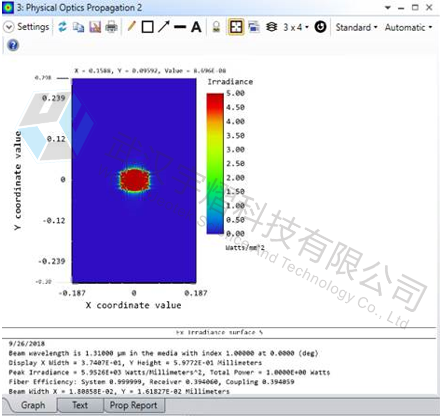Add text with the A tool
The height and width of the screenshot is (417, 440).
[x=196, y=27]
